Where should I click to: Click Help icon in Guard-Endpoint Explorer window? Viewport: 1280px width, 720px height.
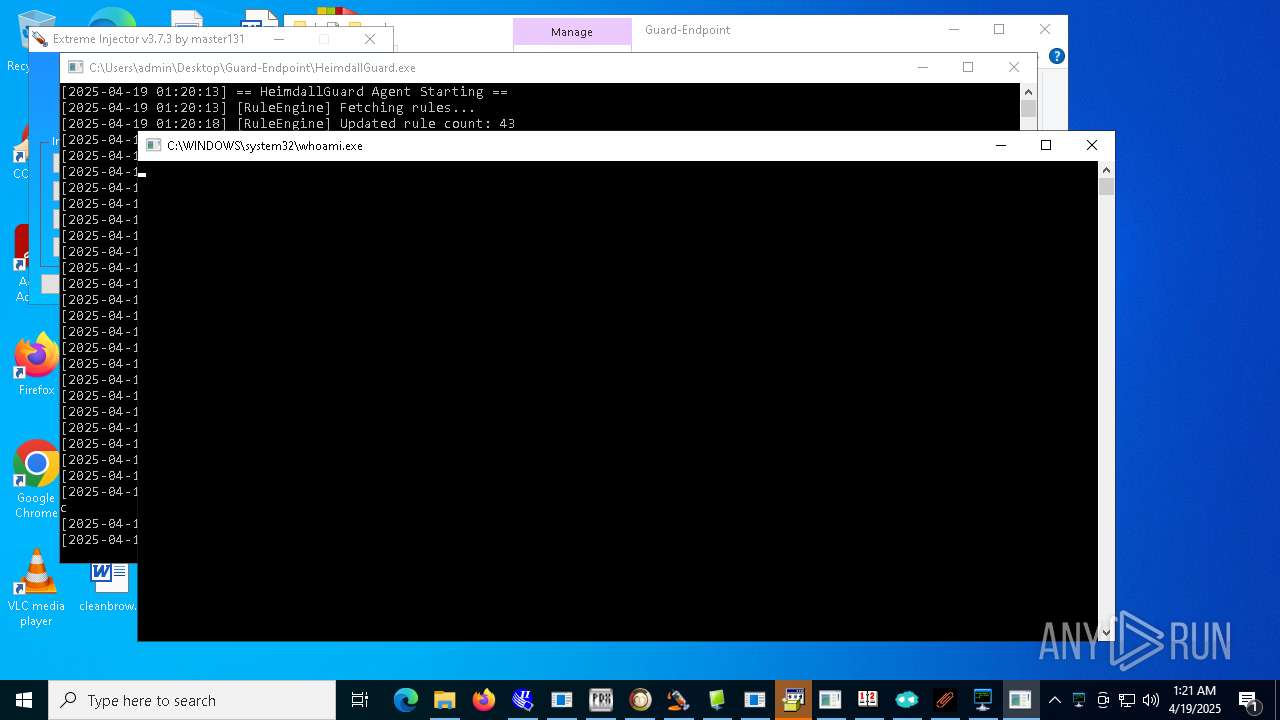pyautogui.click(x=1056, y=56)
